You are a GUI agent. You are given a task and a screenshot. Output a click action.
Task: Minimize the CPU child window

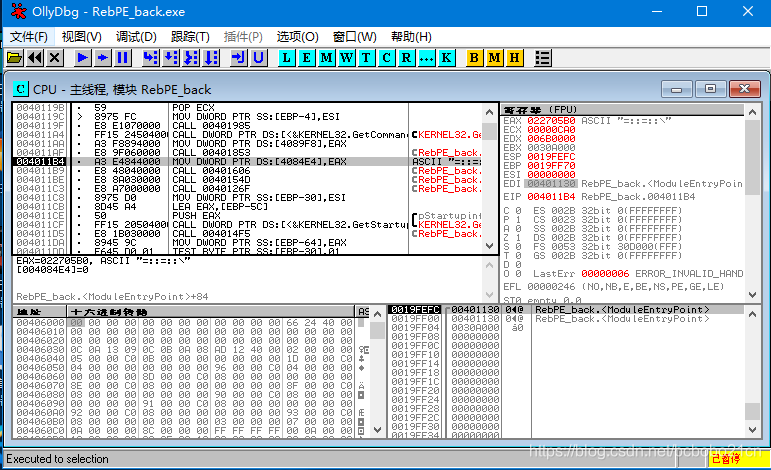677,89
